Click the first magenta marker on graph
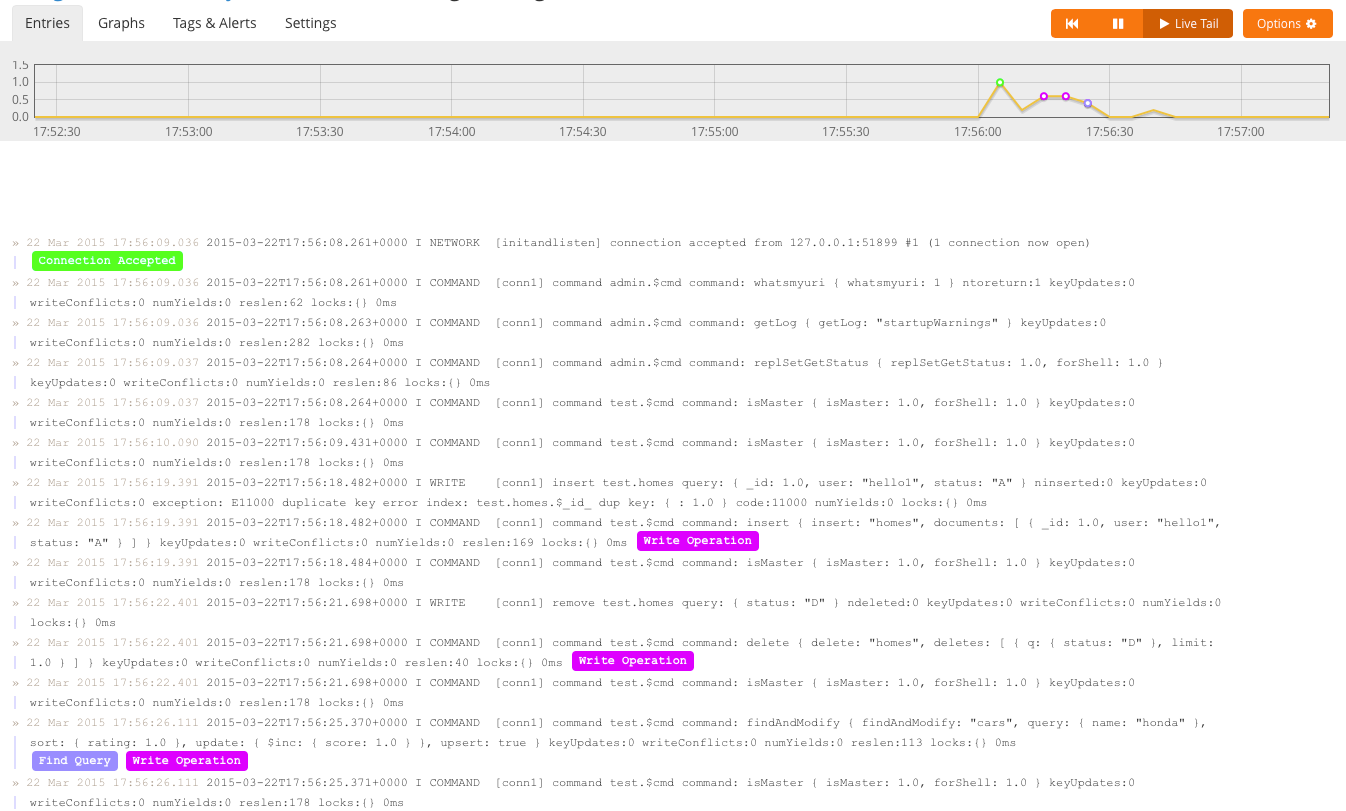The height and width of the screenshot is (811, 1346). point(1043,97)
